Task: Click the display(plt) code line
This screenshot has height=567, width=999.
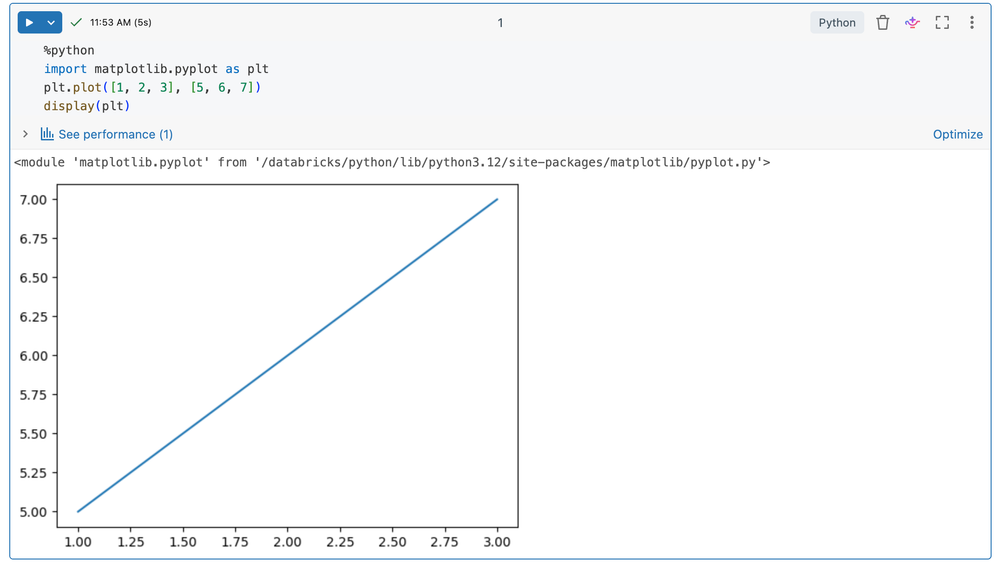Action: pyautogui.click(x=87, y=106)
